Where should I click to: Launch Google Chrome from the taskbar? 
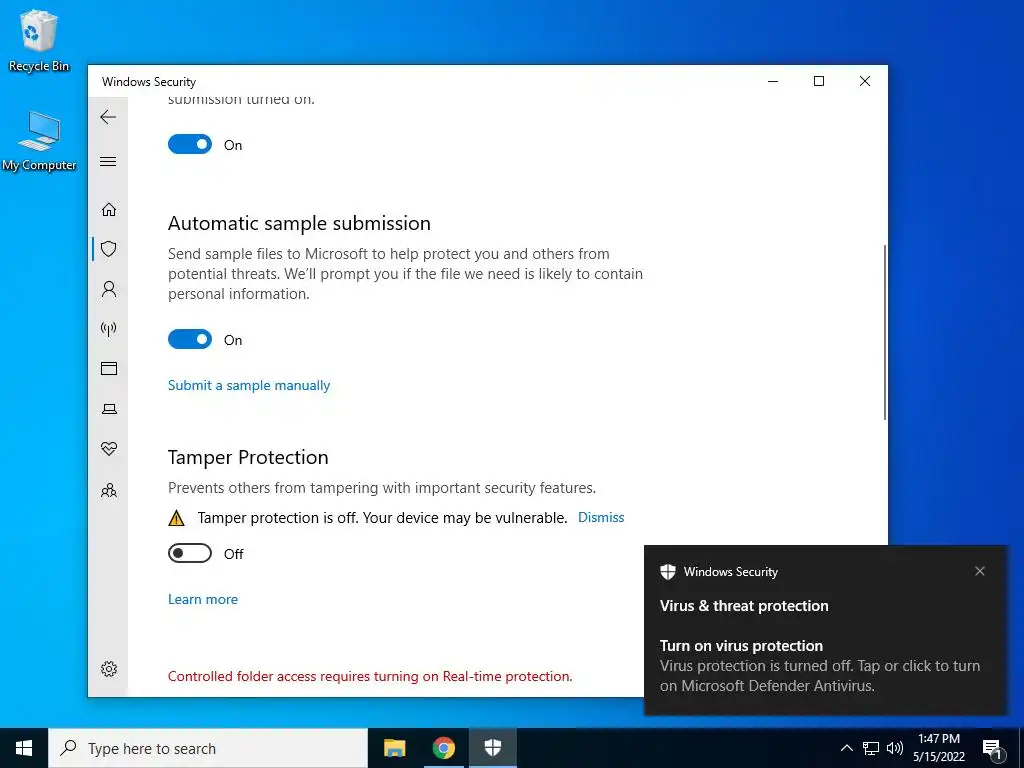pyautogui.click(x=443, y=748)
